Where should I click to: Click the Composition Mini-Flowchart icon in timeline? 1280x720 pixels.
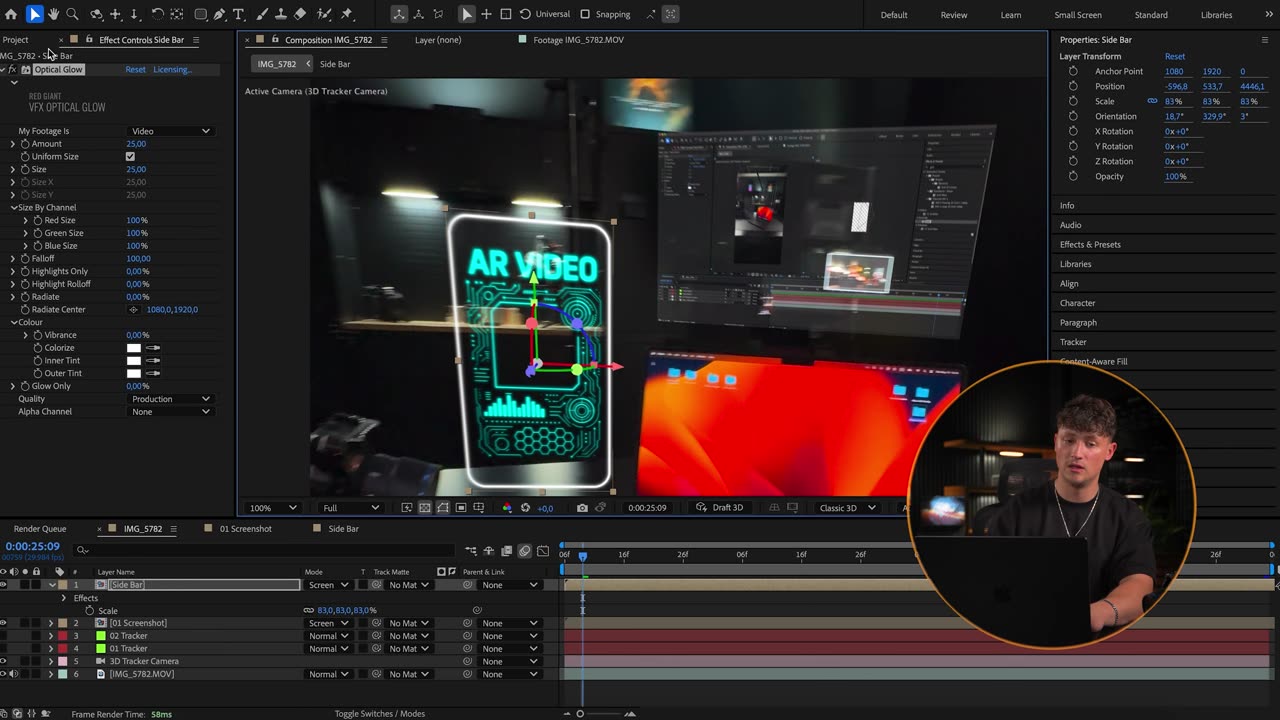coord(471,551)
